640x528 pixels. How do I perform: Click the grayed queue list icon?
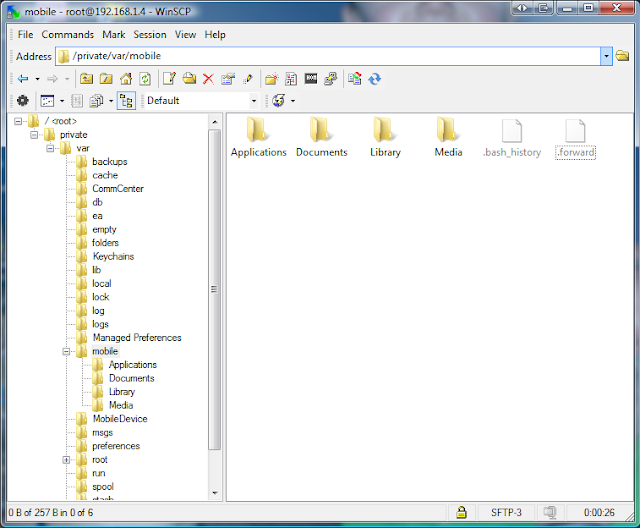click(77, 101)
